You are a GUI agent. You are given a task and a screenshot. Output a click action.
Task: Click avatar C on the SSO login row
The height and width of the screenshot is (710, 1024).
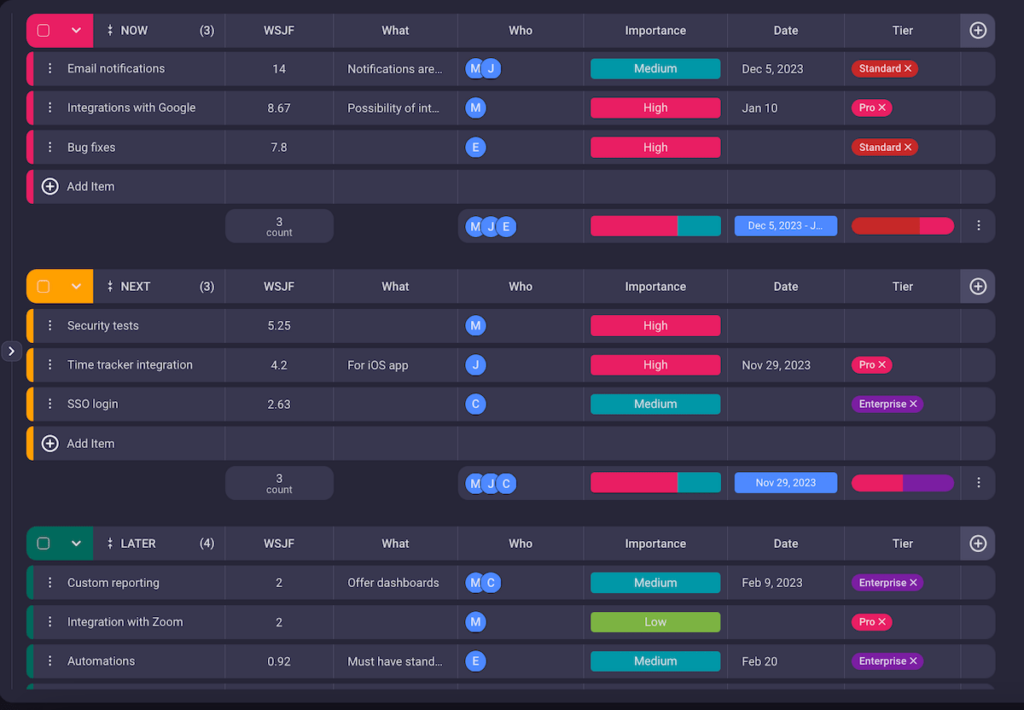(475, 404)
